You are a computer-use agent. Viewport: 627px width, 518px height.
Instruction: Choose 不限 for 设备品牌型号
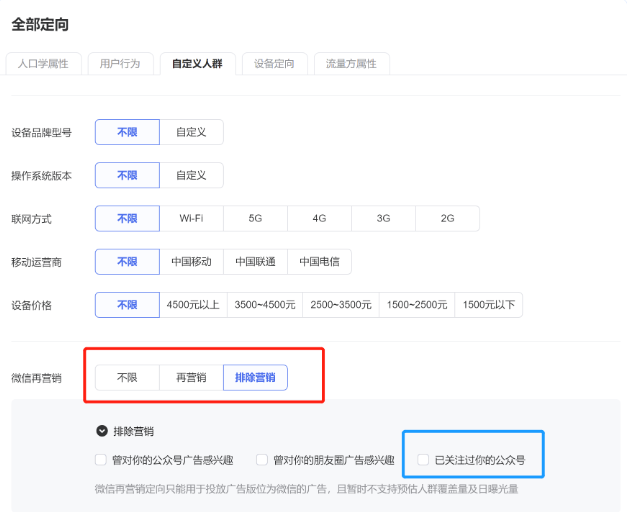(127, 132)
